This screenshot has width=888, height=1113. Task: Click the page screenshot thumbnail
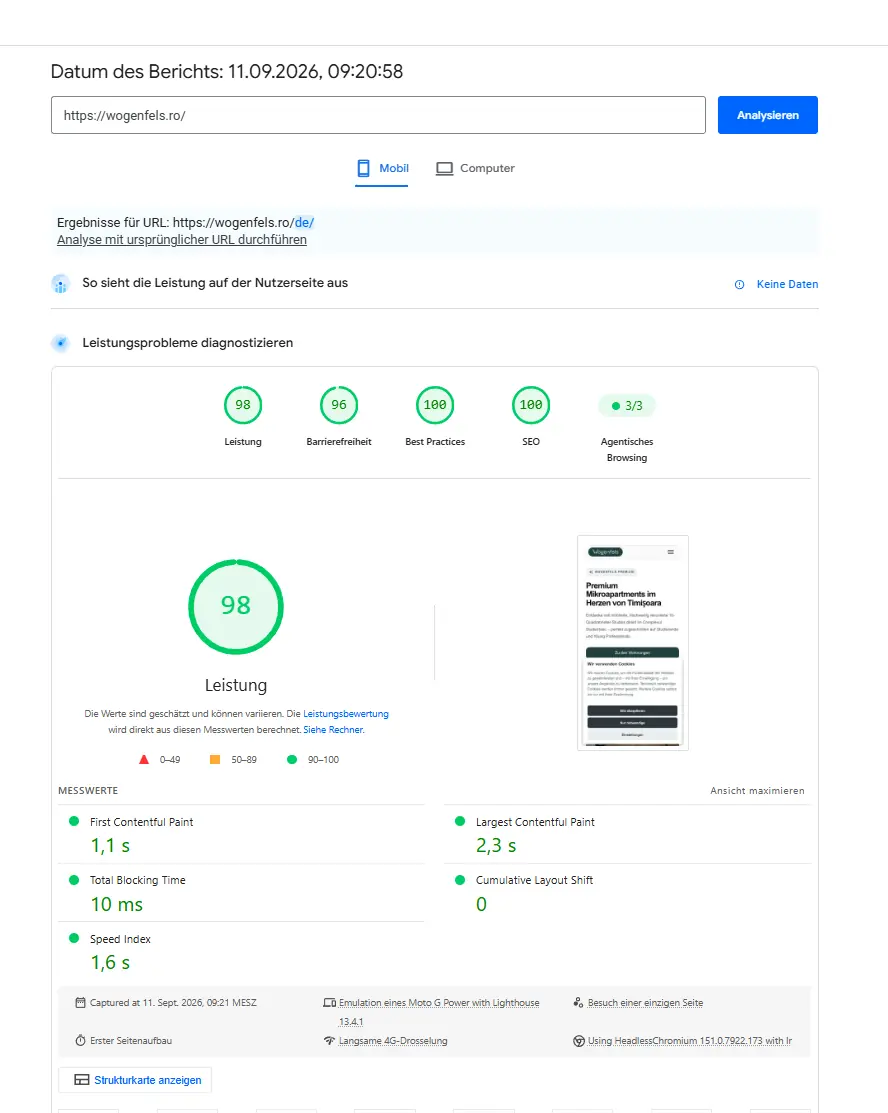coord(633,643)
